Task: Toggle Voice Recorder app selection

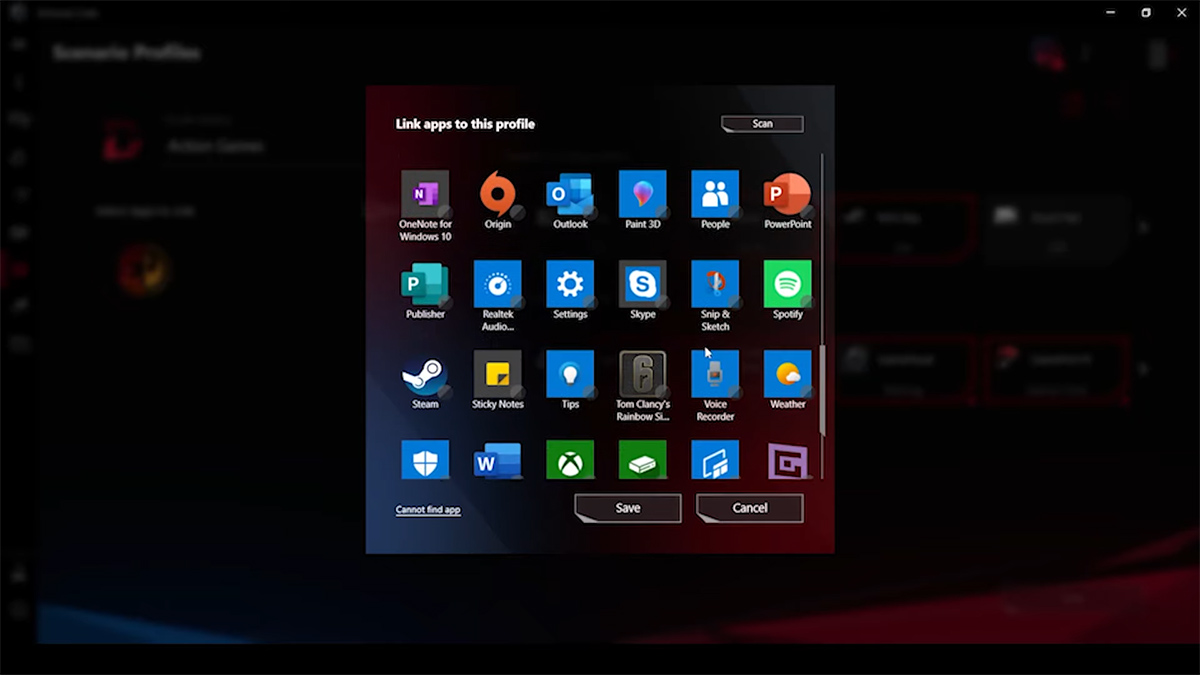Action: tap(714, 376)
